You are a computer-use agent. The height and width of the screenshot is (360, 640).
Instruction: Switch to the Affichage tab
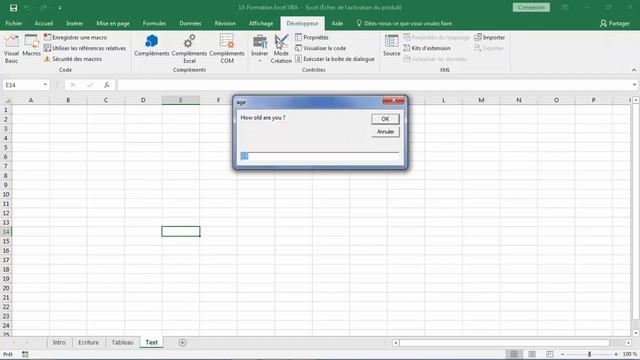coord(261,24)
